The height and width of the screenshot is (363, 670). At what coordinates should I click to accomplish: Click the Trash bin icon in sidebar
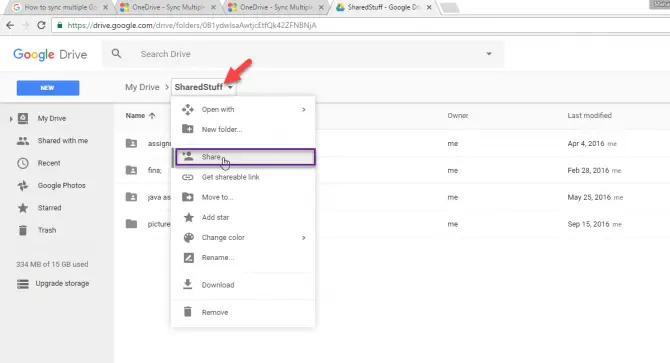click(23, 230)
